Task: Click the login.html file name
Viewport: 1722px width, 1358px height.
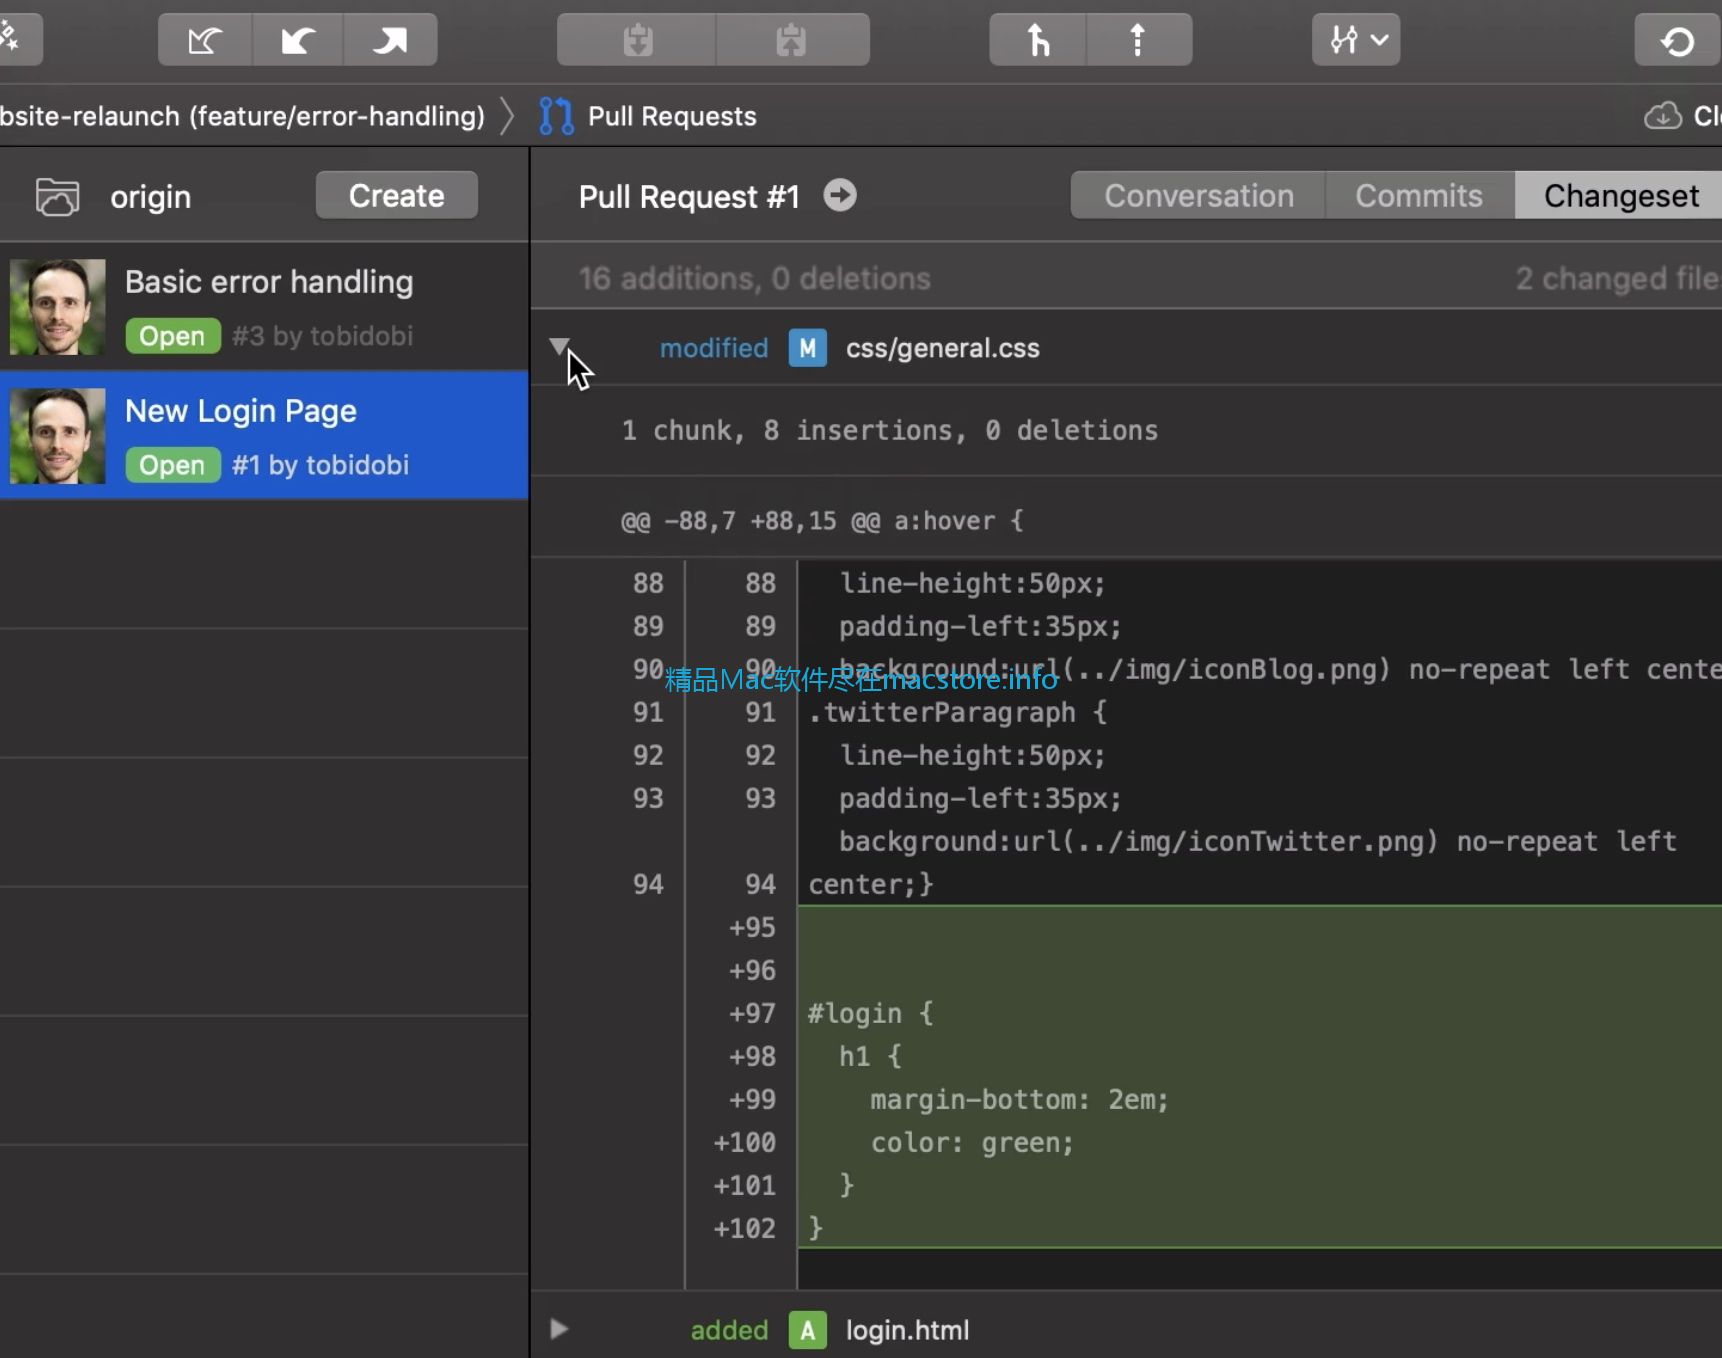Action: click(x=907, y=1330)
